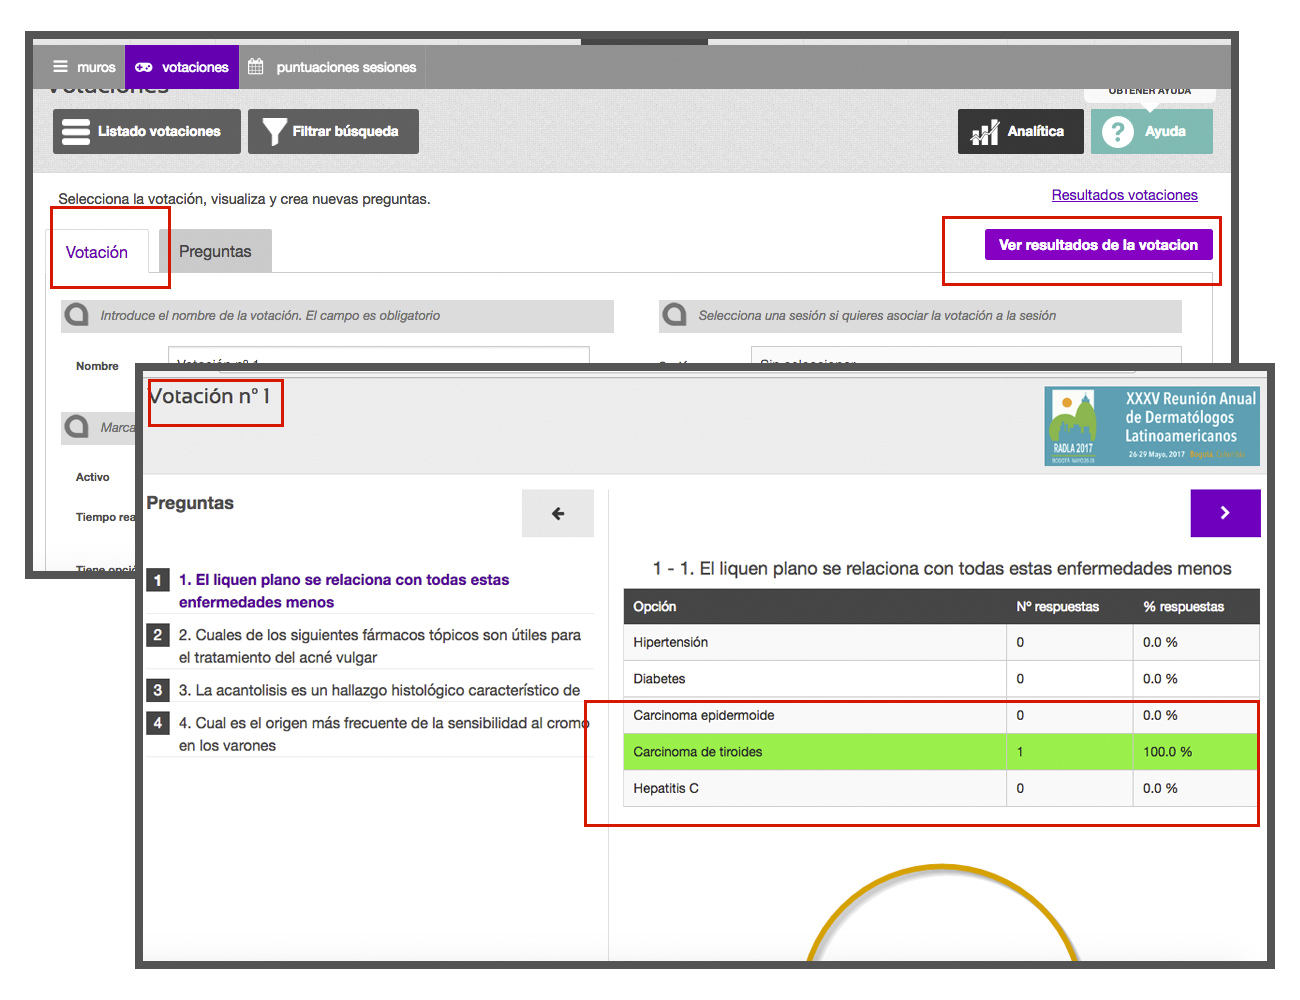Select the Votación tab
Image resolution: width=1300 pixels, height=1000 pixels.
(x=97, y=252)
